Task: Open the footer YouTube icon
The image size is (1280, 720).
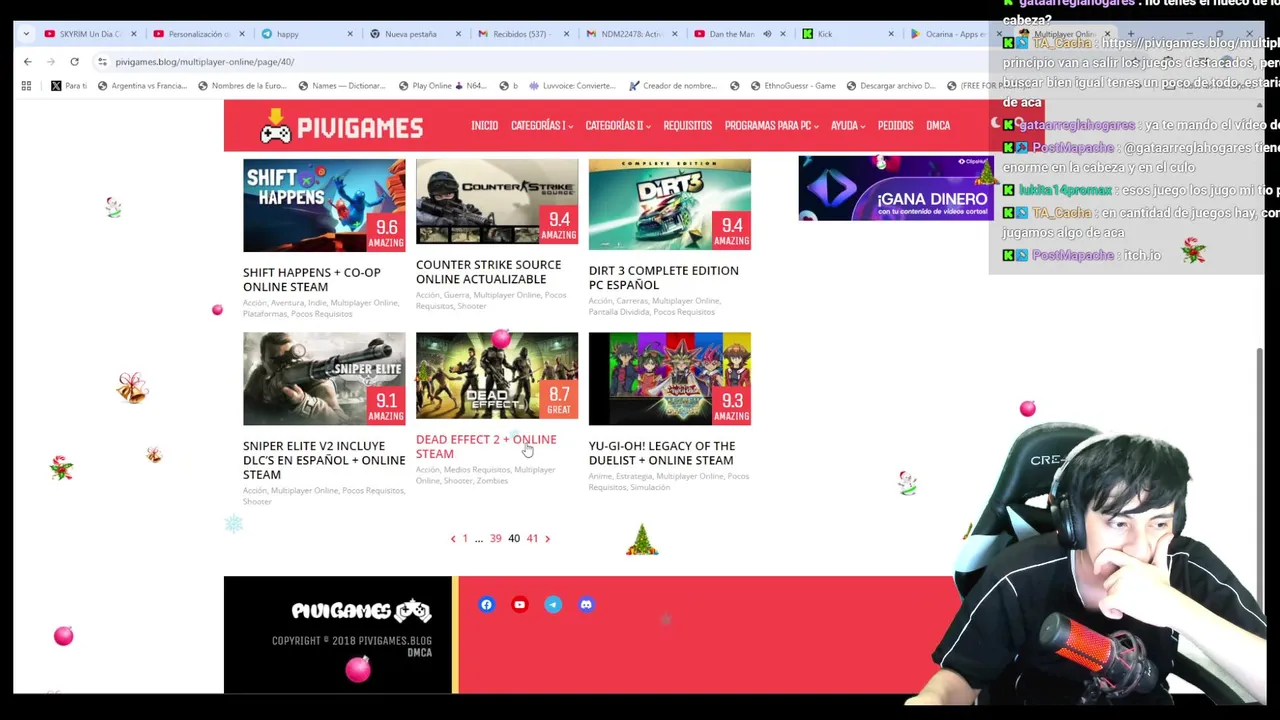Action: coord(519,605)
